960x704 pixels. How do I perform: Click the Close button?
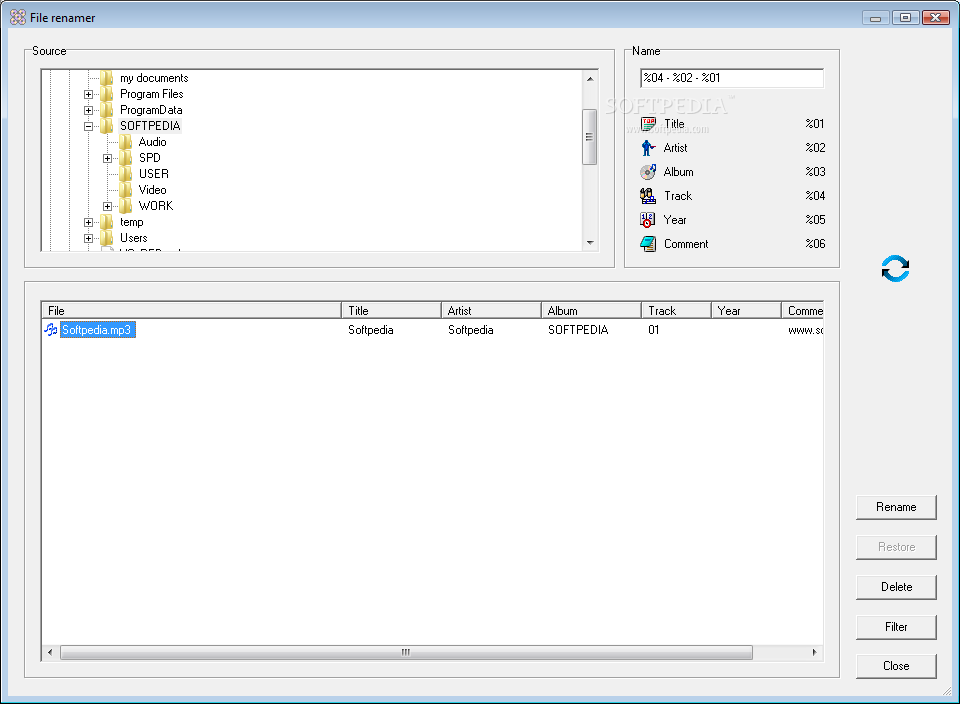point(896,666)
